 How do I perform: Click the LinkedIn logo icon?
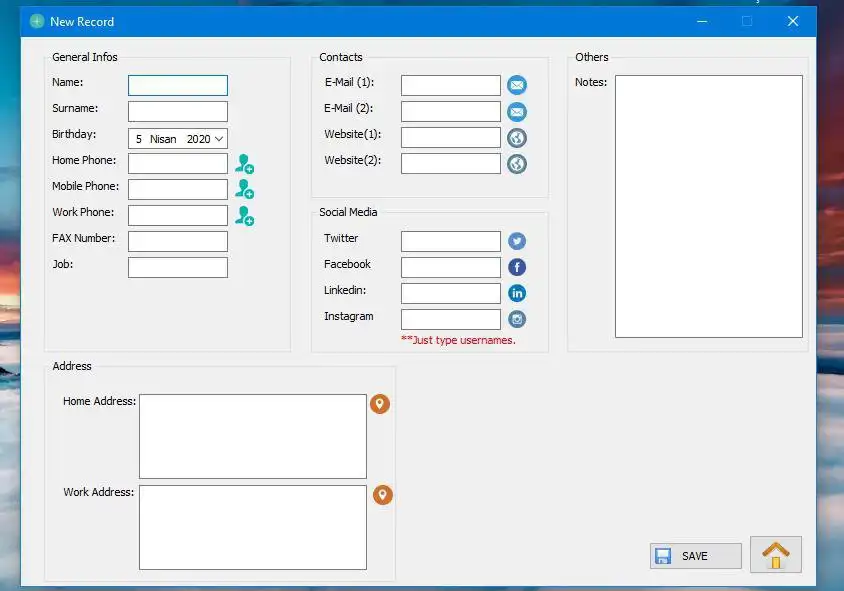517,293
